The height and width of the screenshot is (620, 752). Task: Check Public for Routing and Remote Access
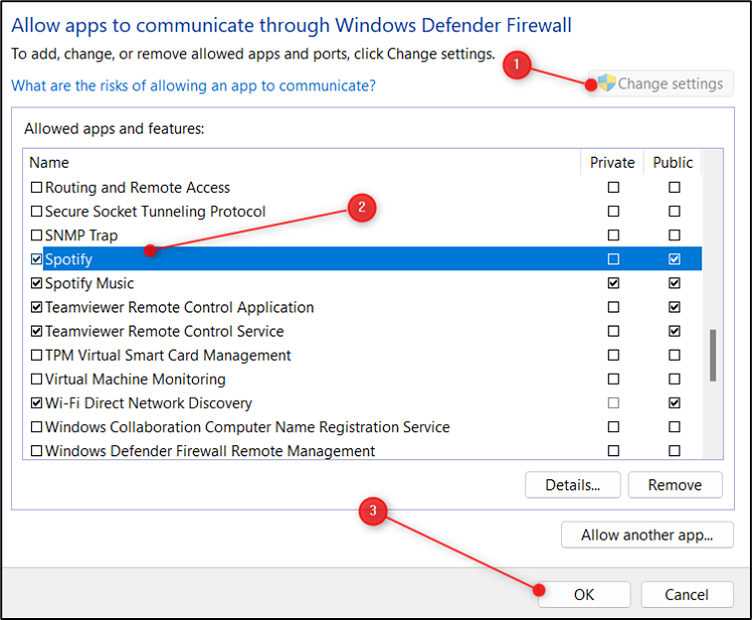[674, 187]
